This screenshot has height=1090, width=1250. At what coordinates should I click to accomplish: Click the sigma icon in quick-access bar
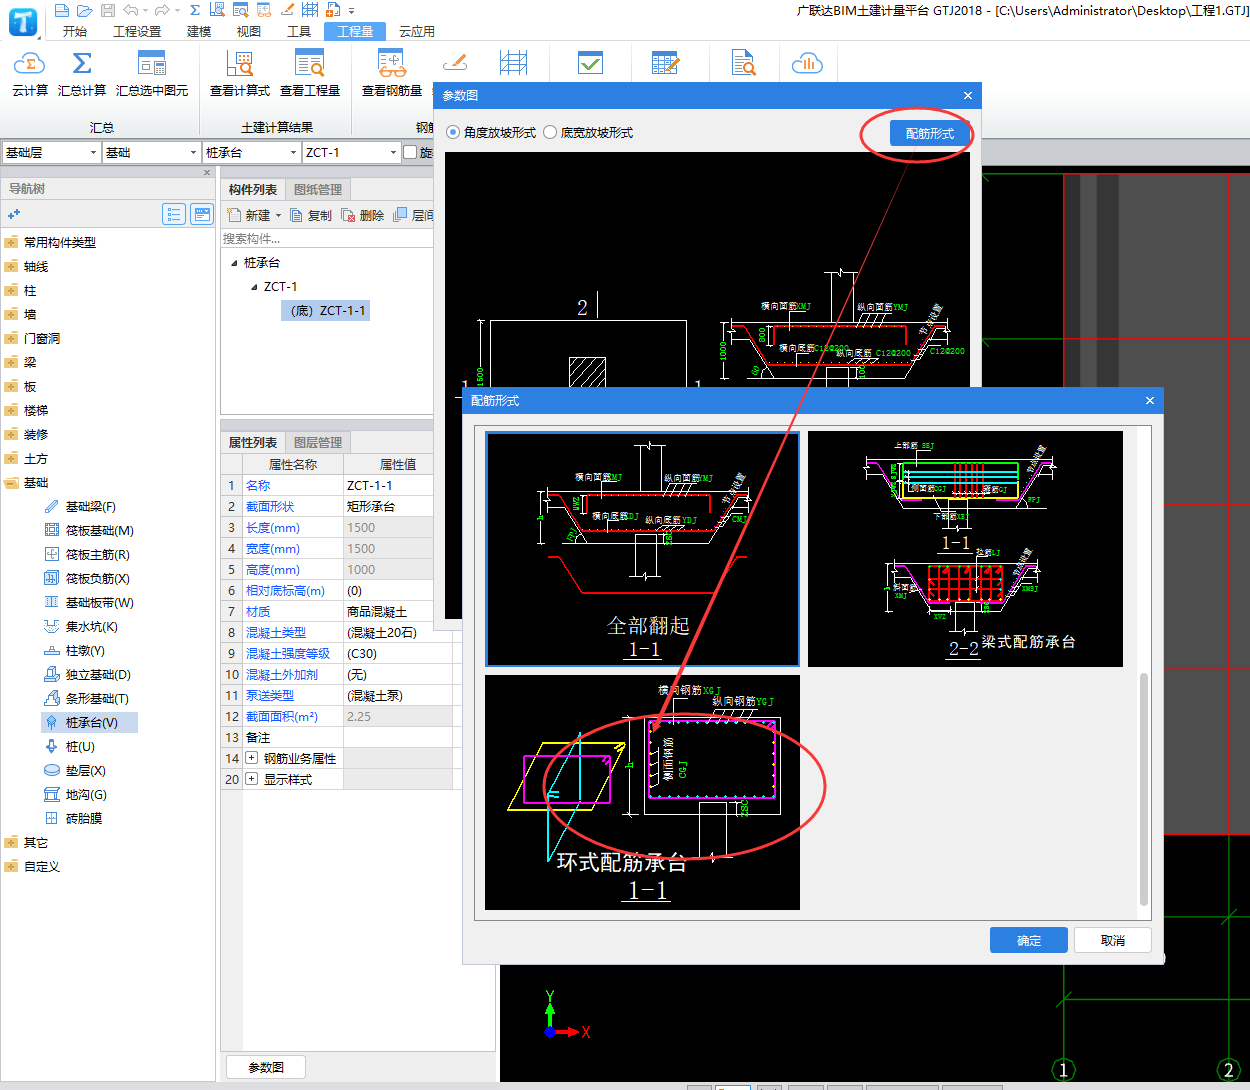pos(194,10)
